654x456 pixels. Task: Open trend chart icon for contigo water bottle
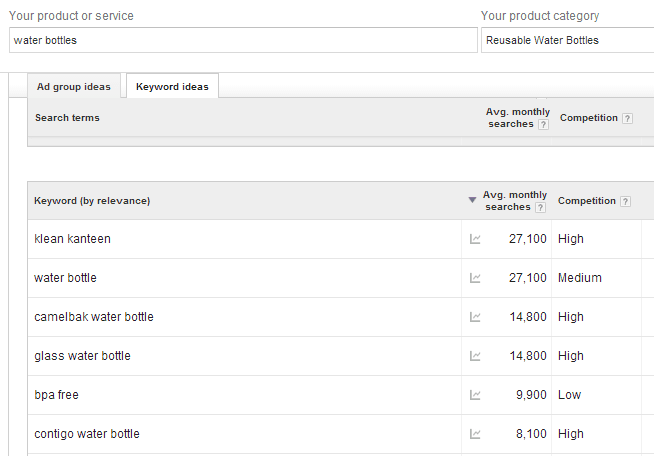475,434
